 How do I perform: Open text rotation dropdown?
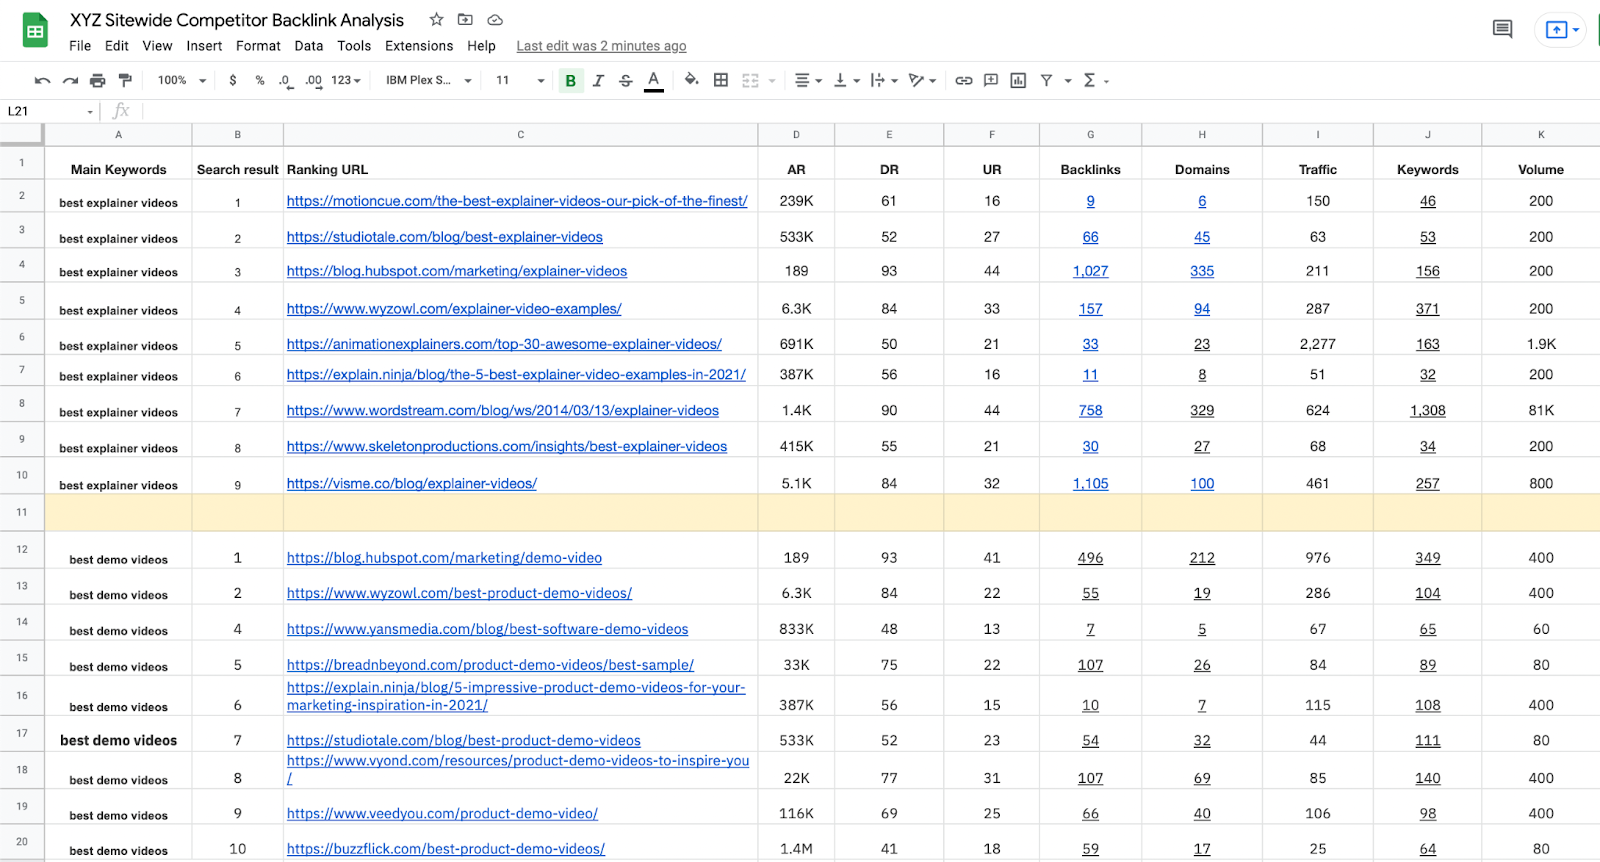(x=922, y=80)
